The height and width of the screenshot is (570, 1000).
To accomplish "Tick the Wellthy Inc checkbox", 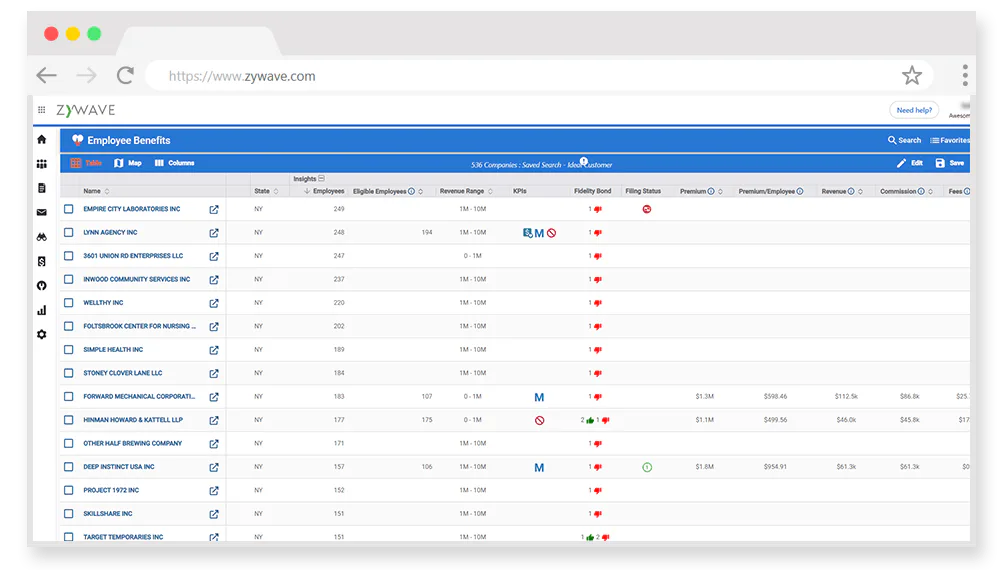I will (x=69, y=302).
